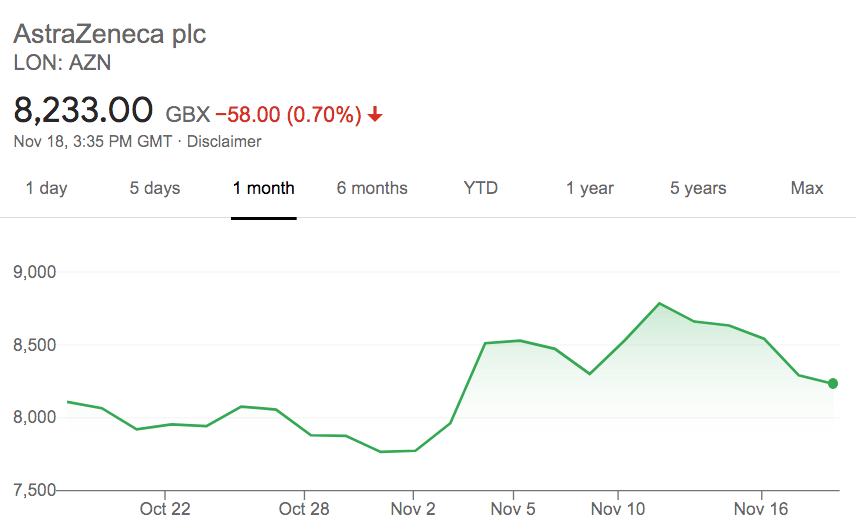Show the 6 months chart range
This screenshot has width=856, height=529.
[372, 188]
